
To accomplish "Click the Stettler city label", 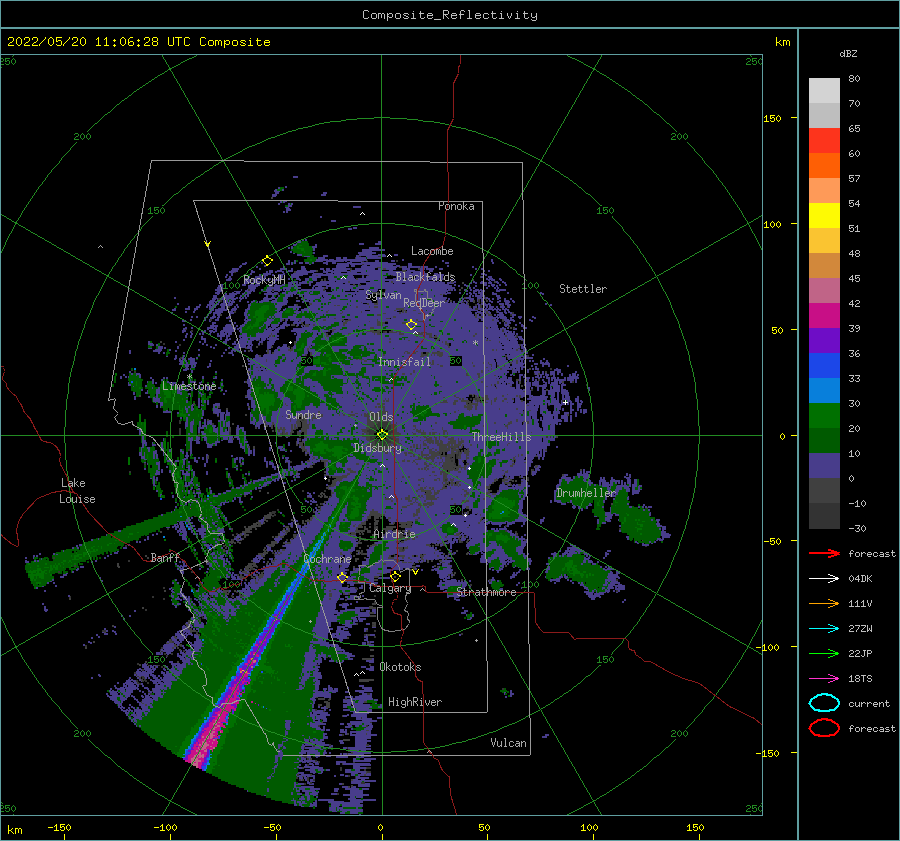I will point(583,289).
